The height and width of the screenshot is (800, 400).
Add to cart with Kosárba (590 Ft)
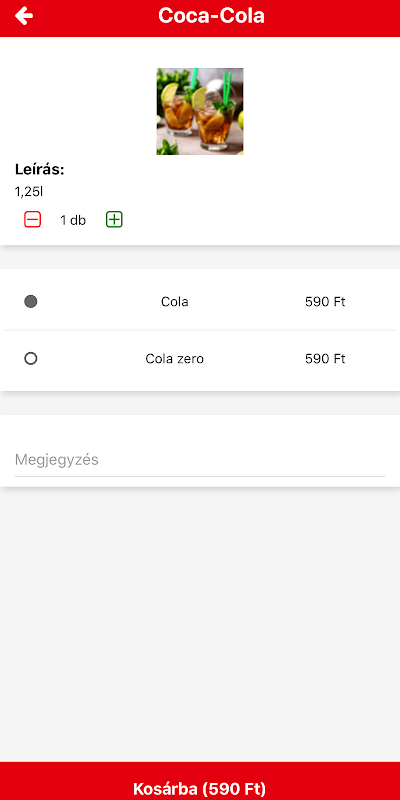(200, 781)
